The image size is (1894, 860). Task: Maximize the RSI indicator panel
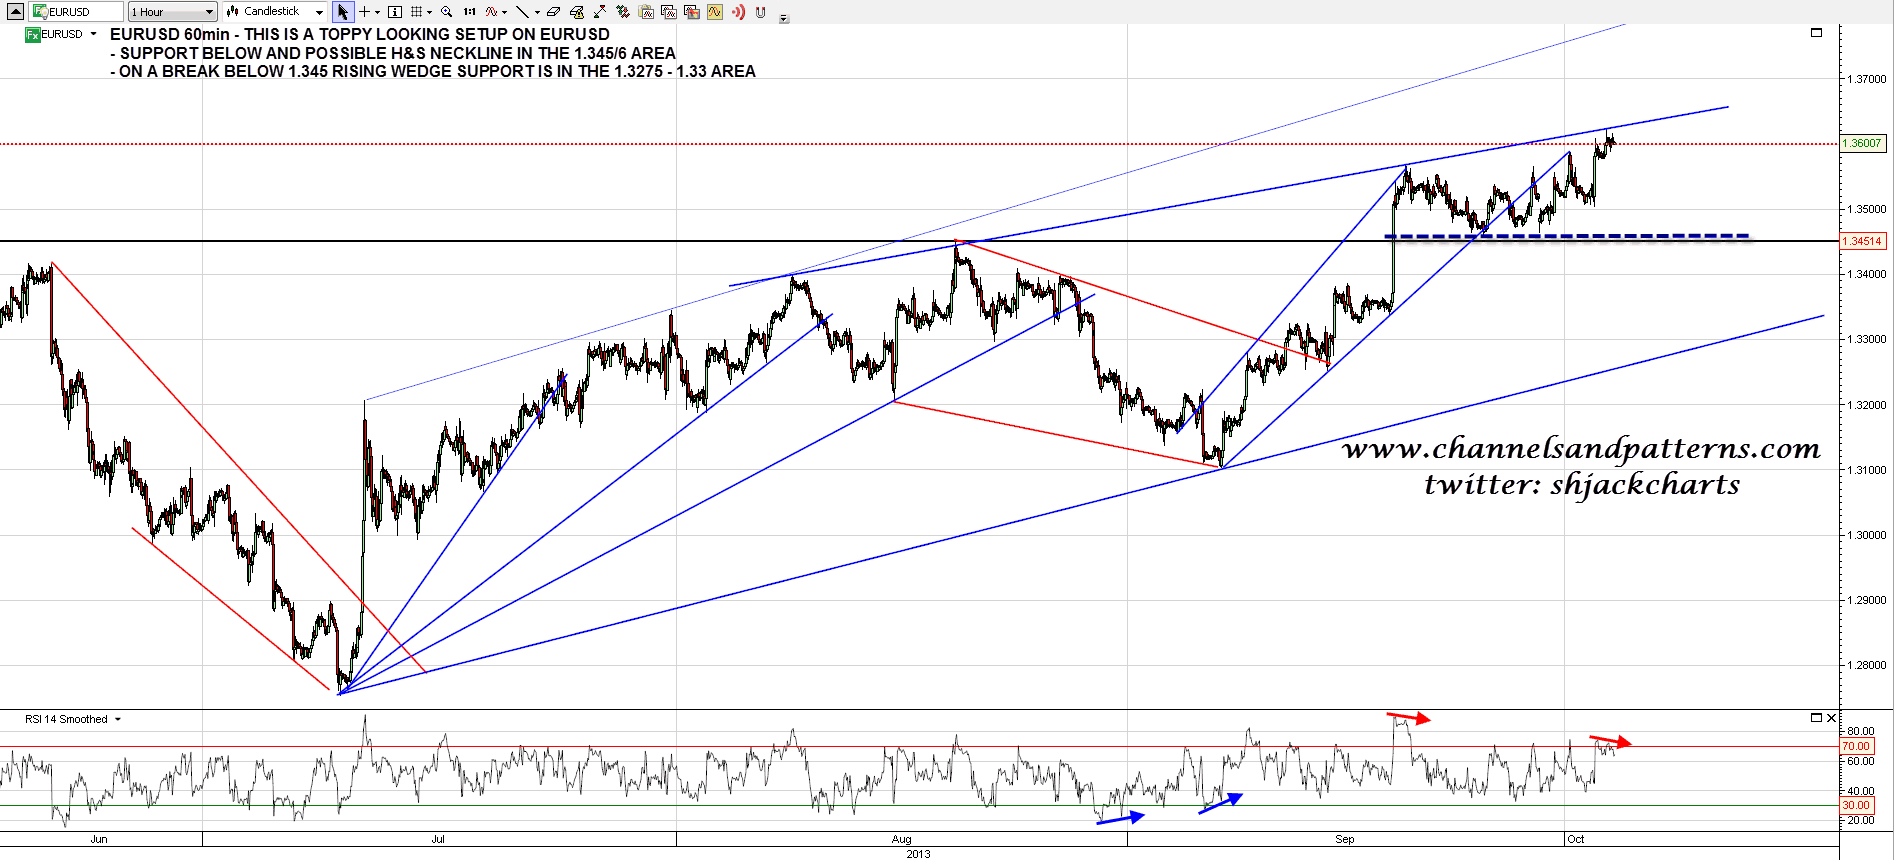1816,718
